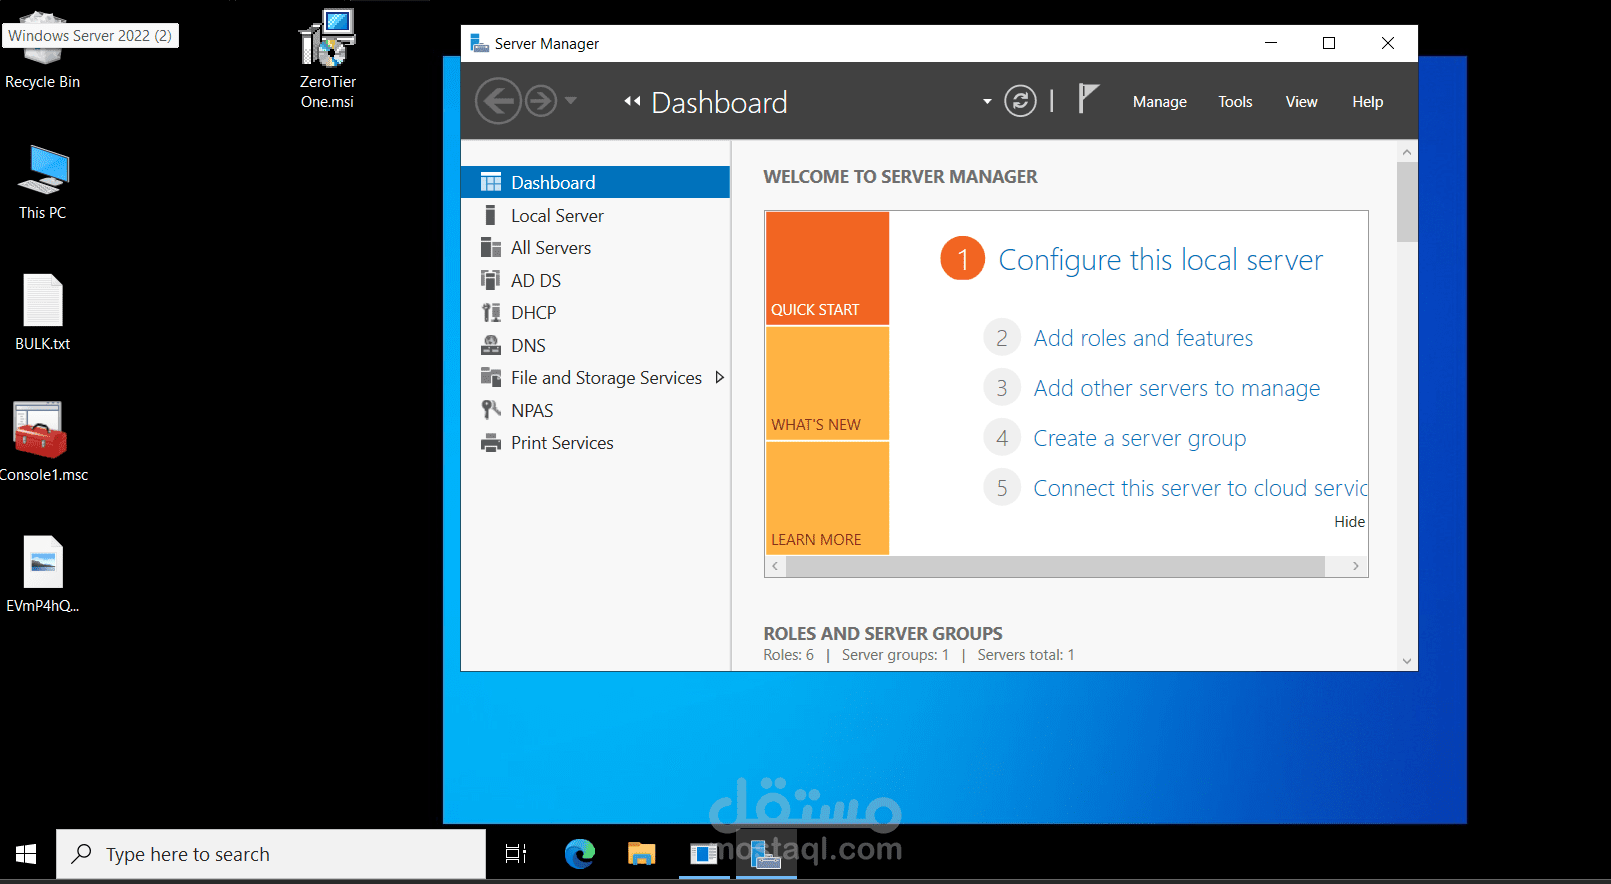Click the horizontal scrollbar right arrow
The image size is (1611, 884).
pos(1356,567)
